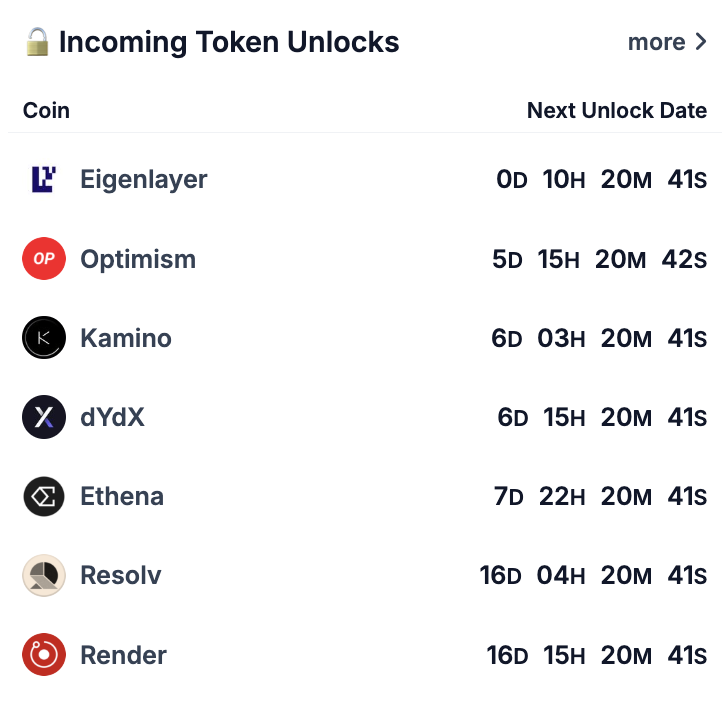Click the dYdX coin logo
Image resolution: width=726 pixels, height=712 pixels.
click(44, 417)
